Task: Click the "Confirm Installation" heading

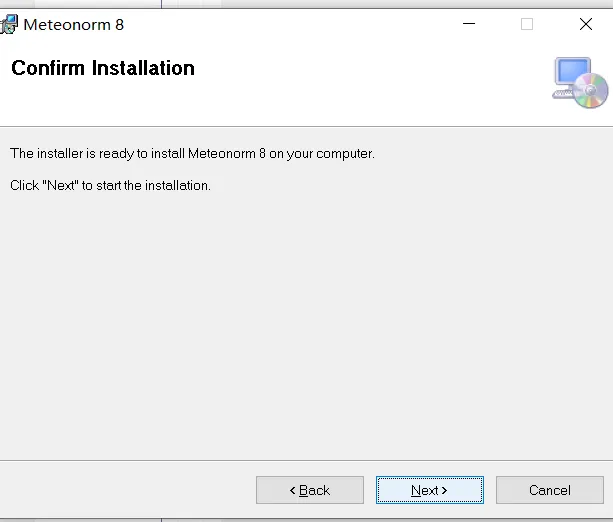Action: pyautogui.click(x=102, y=68)
